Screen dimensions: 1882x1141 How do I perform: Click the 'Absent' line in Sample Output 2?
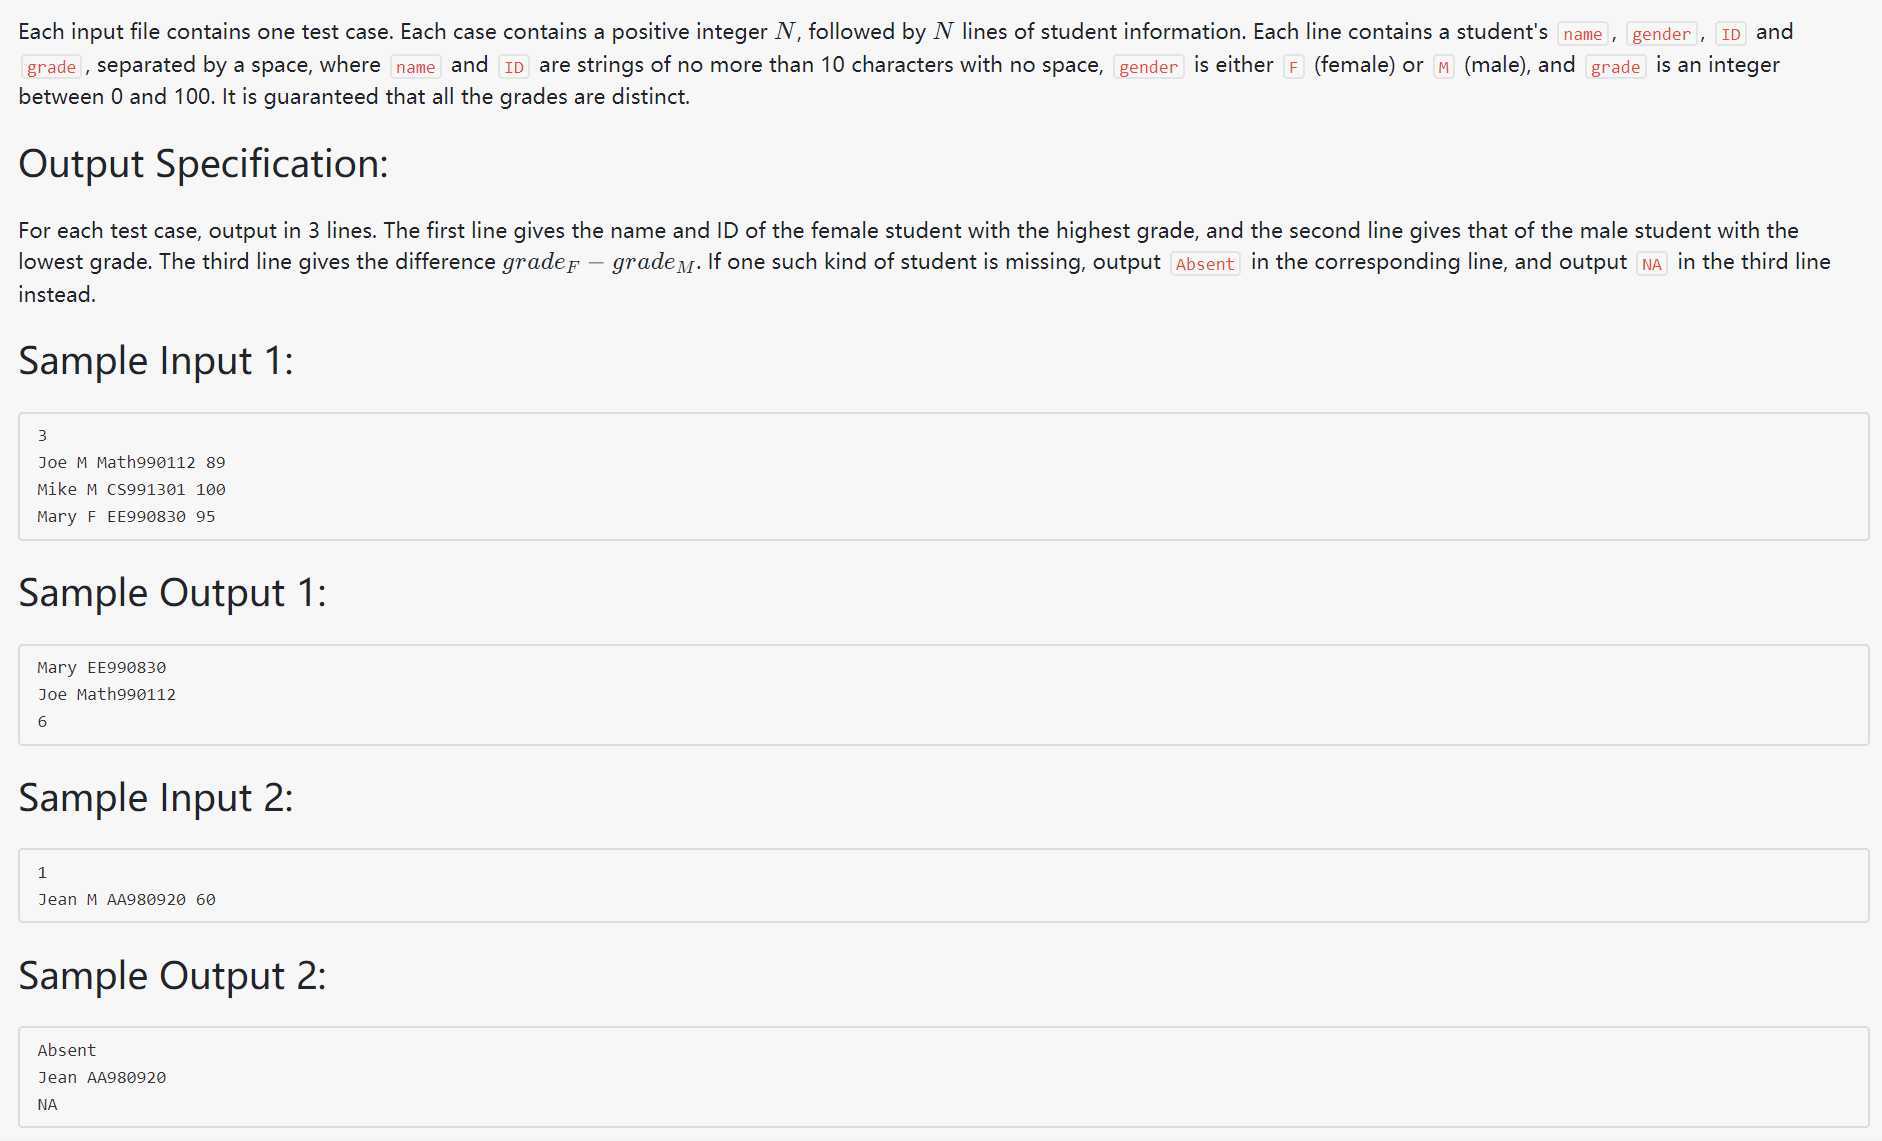coord(67,1050)
